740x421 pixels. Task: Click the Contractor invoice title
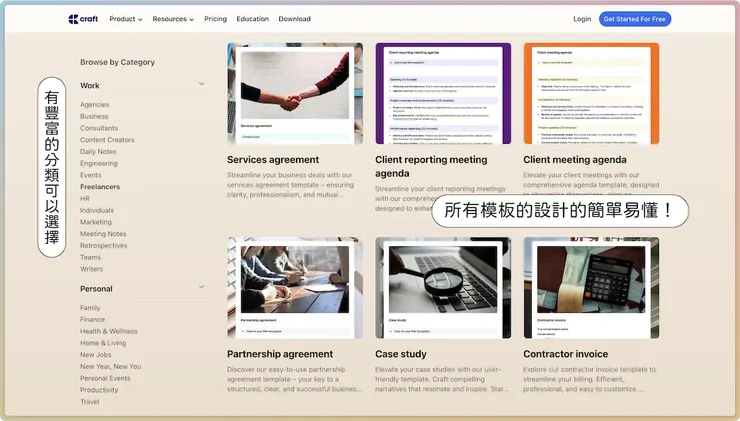(x=565, y=354)
